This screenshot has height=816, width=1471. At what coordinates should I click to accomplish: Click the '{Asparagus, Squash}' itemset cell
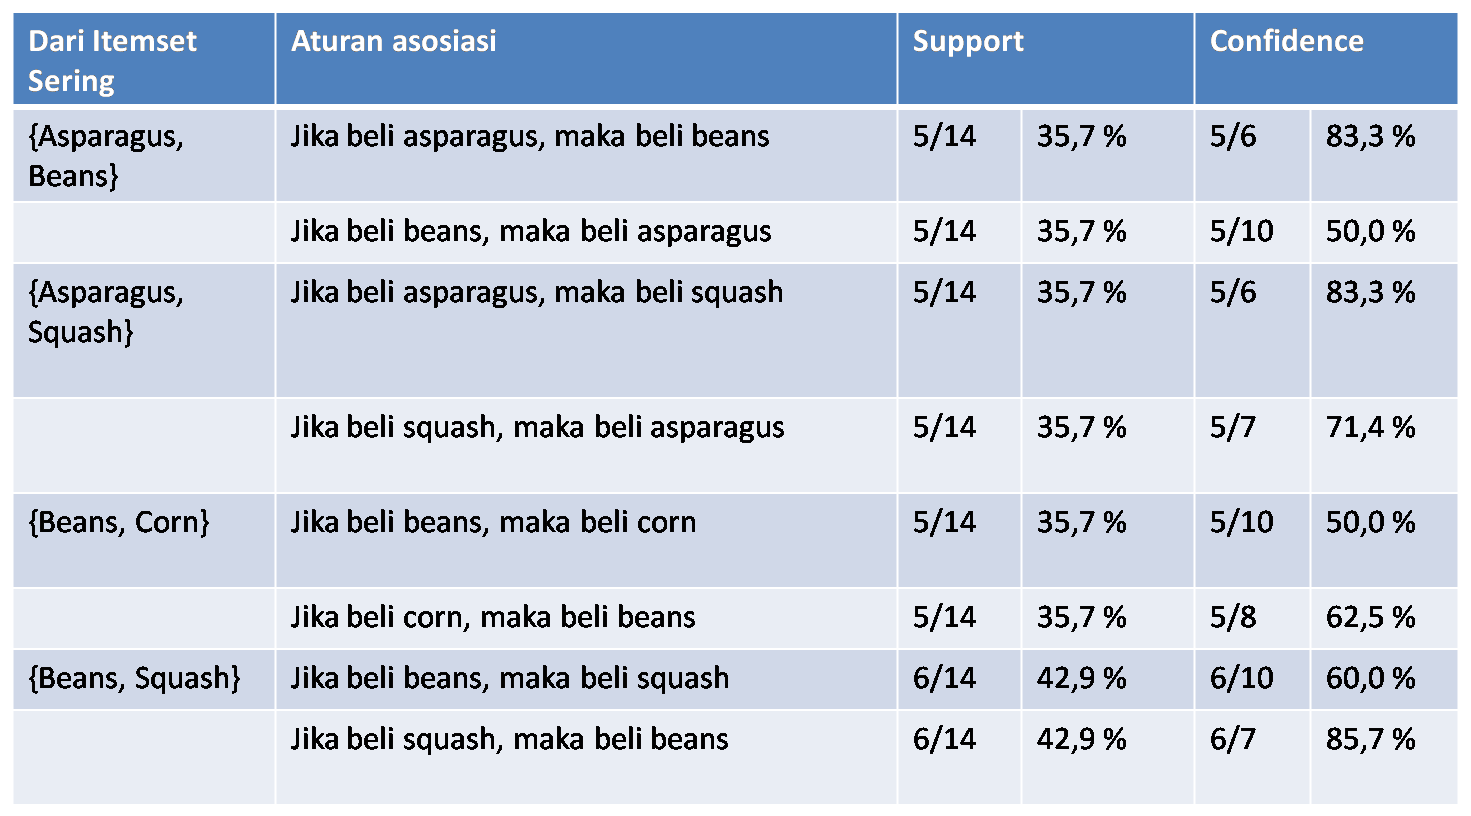coord(144,331)
